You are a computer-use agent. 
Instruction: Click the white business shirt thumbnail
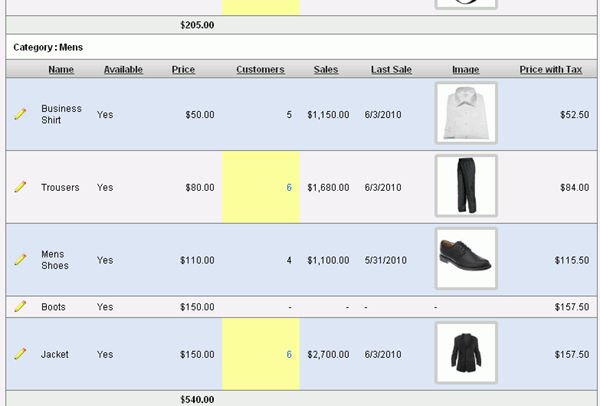pos(466,114)
